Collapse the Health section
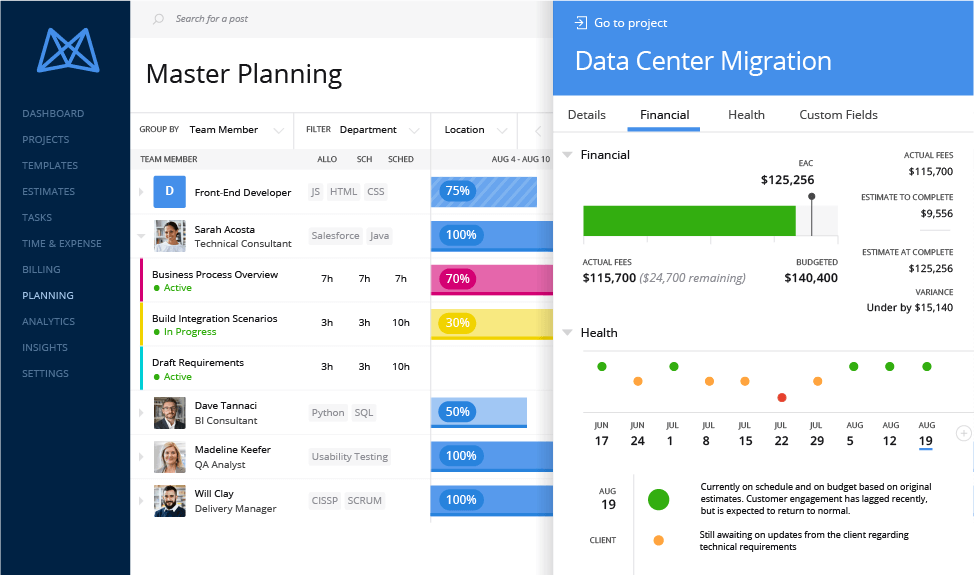Viewport: 974px width, 576px height. click(567, 332)
